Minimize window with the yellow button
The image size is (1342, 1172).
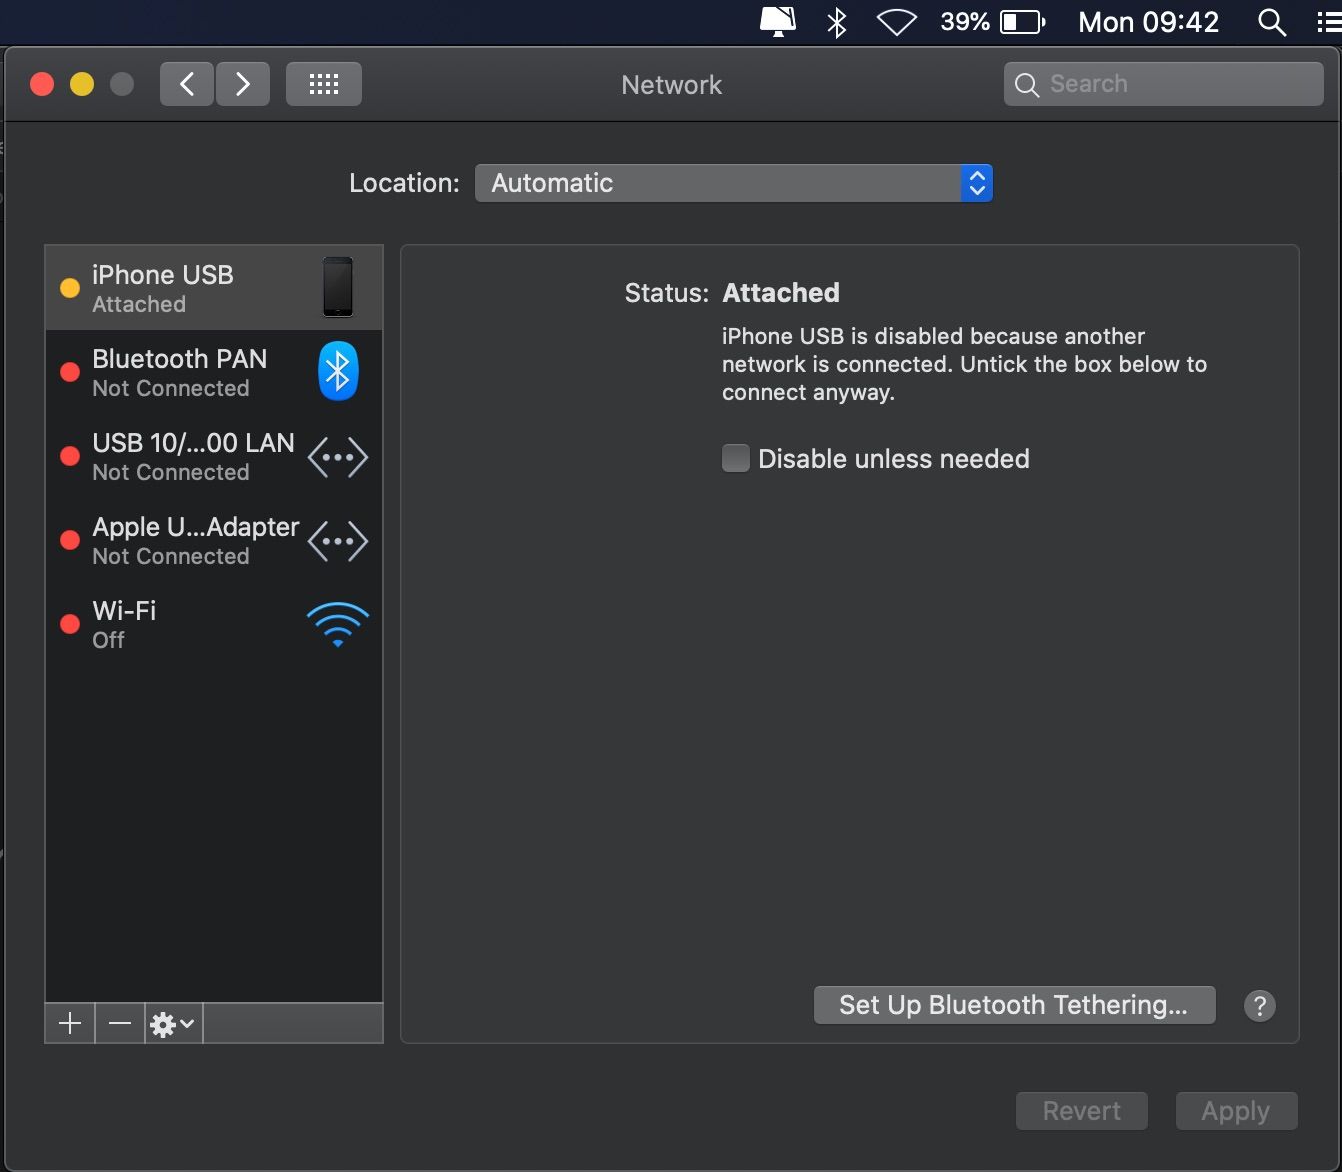(82, 84)
